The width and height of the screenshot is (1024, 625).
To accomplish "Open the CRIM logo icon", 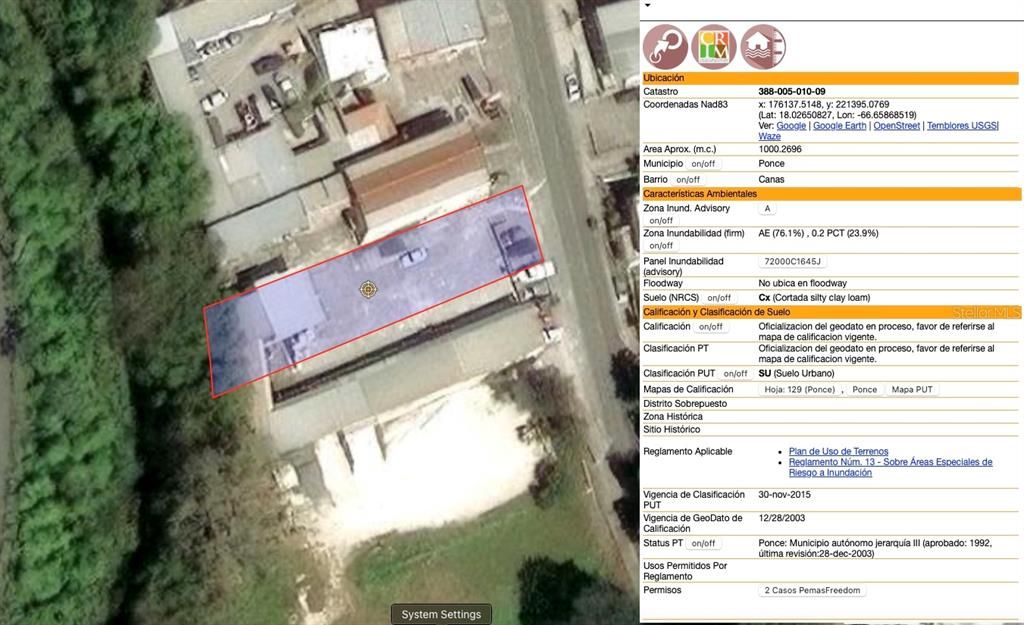I will click(x=713, y=47).
